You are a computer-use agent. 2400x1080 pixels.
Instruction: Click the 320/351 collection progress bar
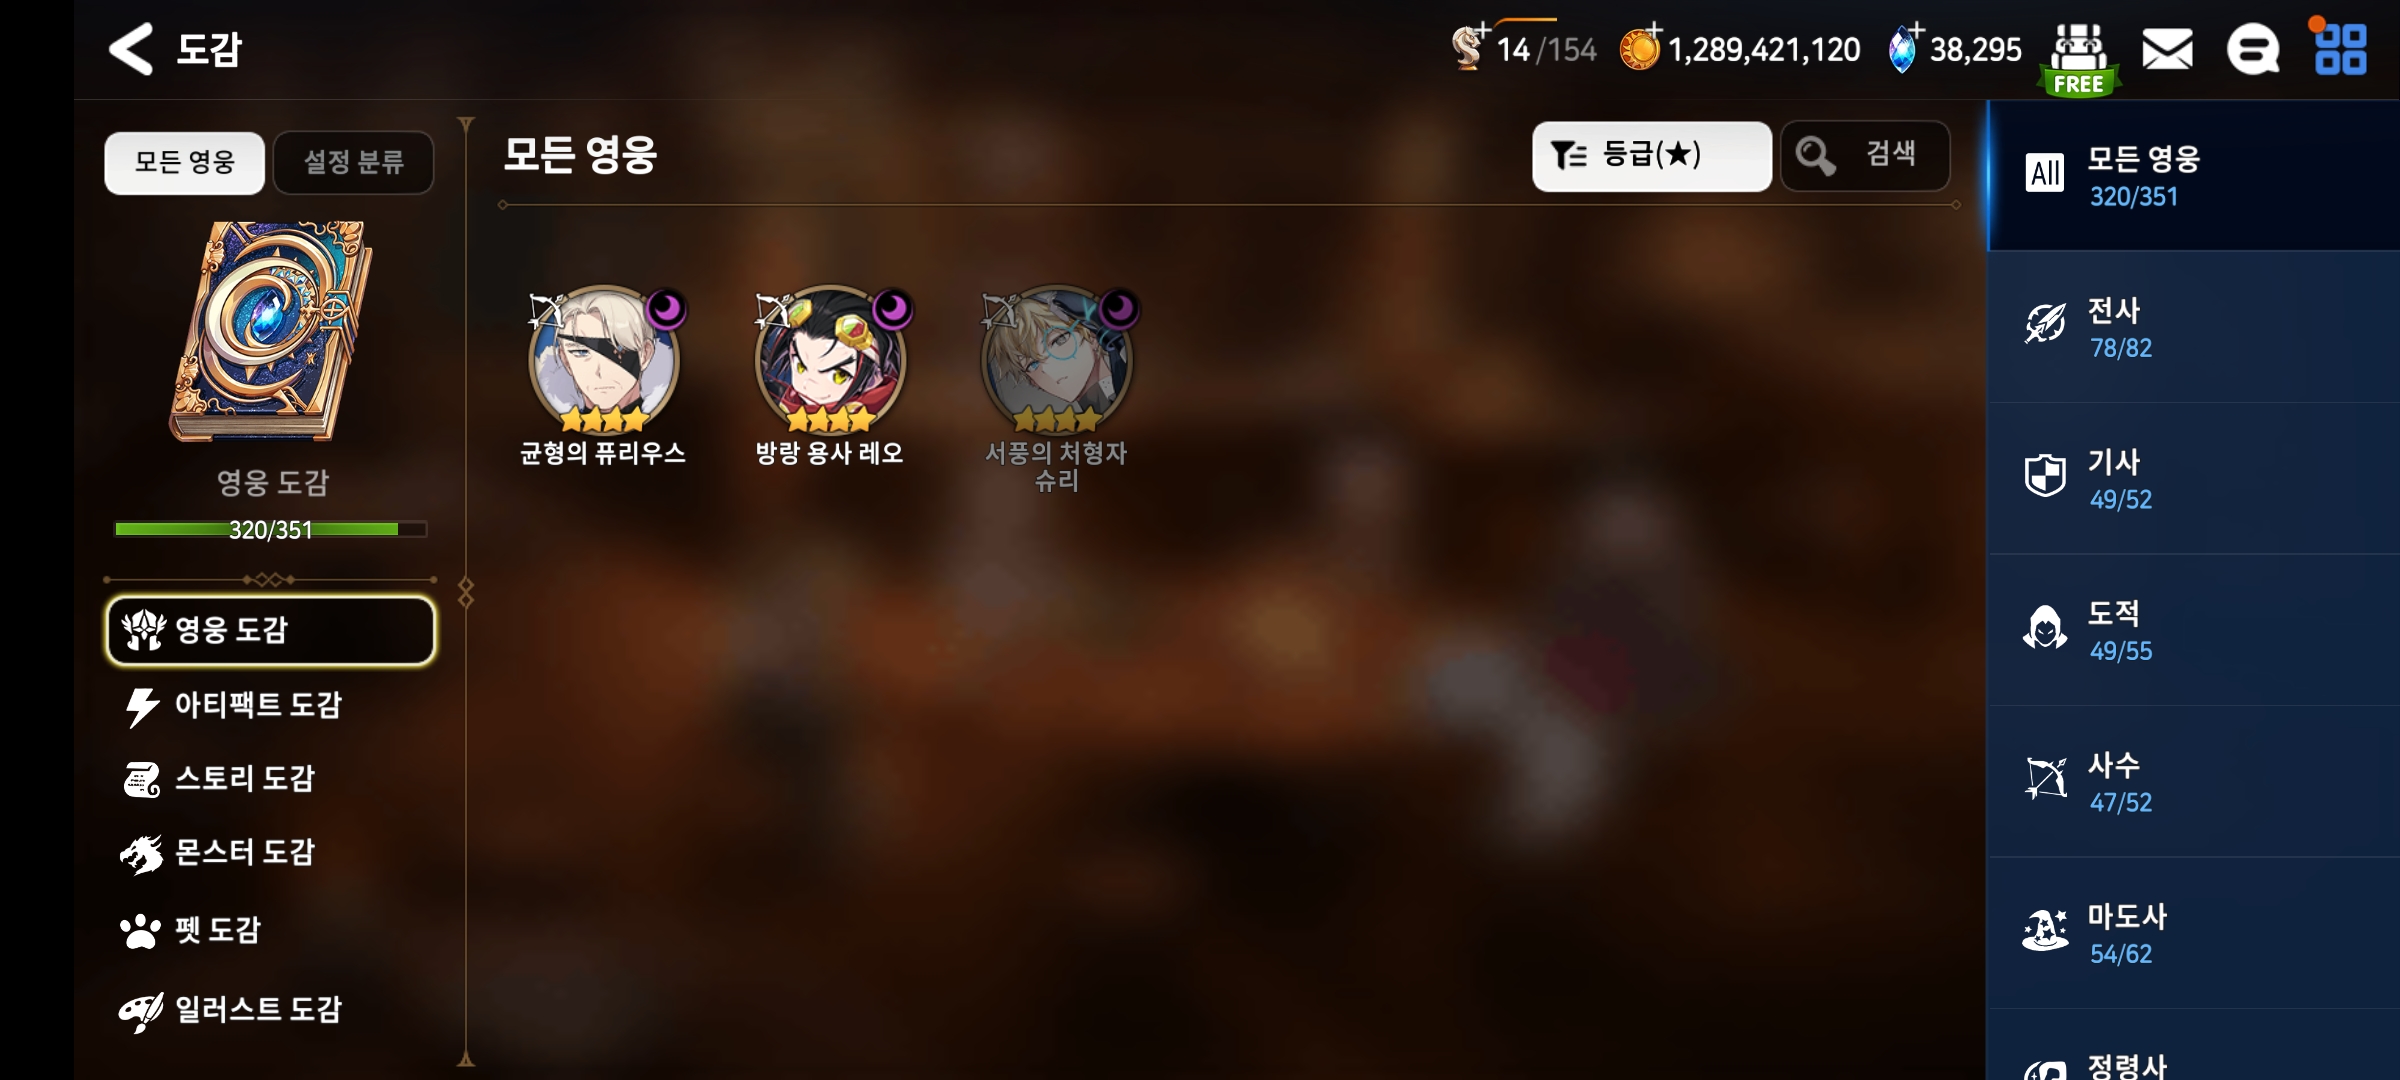[x=271, y=529]
